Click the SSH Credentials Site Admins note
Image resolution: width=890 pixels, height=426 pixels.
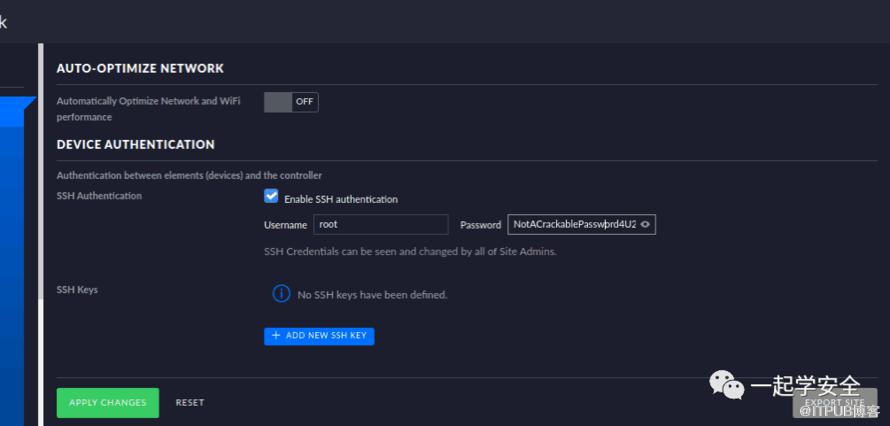click(410, 252)
